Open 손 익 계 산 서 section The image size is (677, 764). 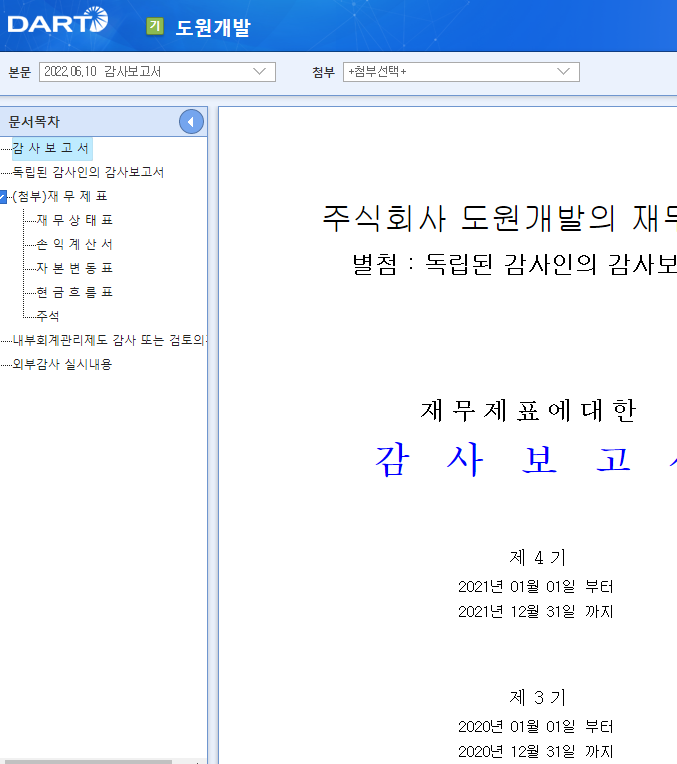point(75,244)
